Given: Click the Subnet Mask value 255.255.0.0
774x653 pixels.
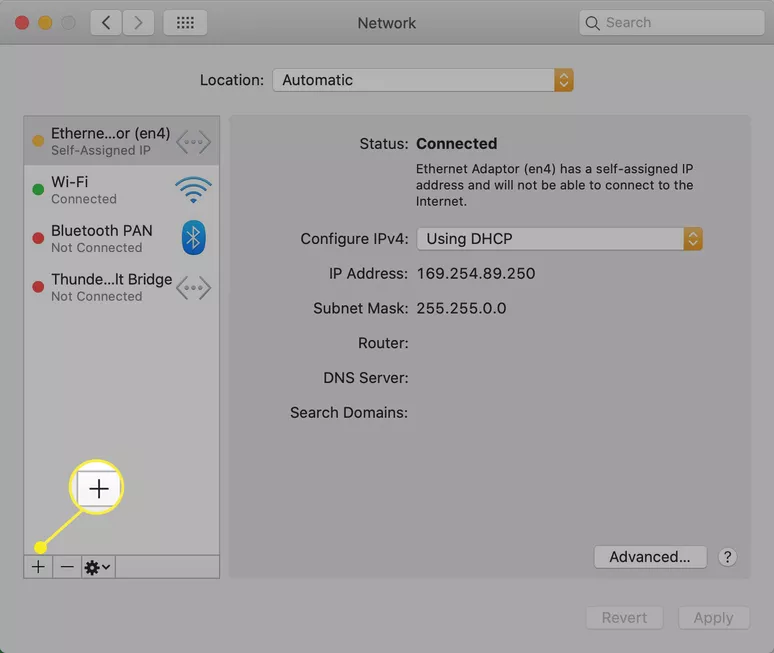Looking at the screenshot, I should 461,308.
